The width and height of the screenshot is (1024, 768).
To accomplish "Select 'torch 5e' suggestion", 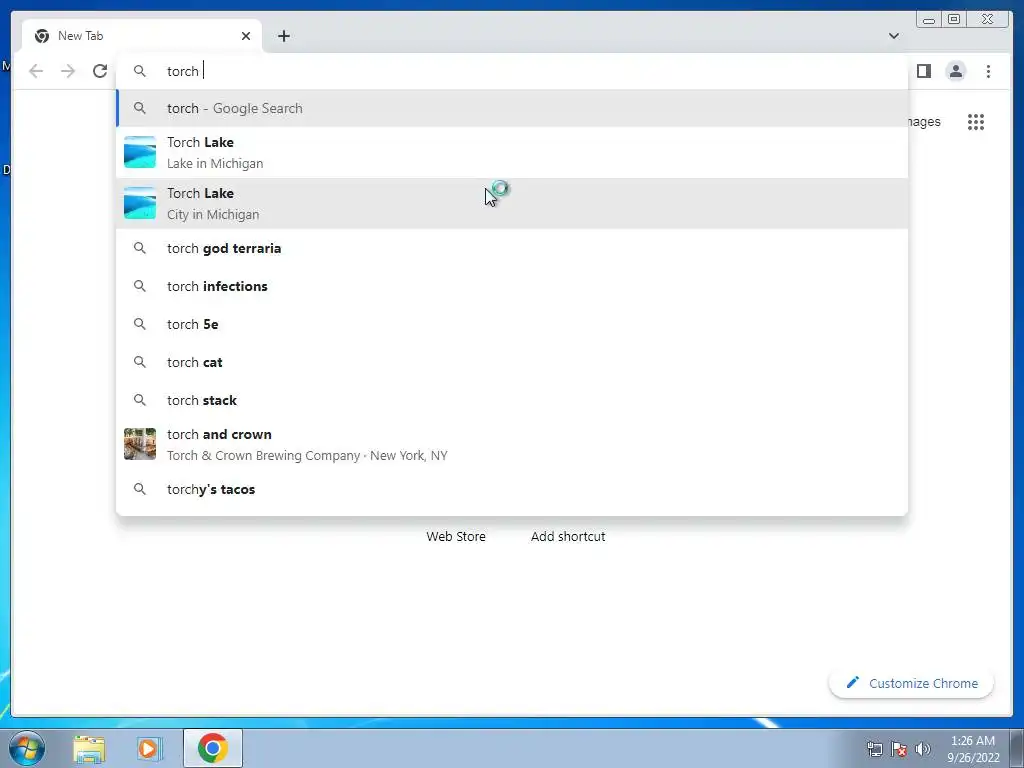I will click(512, 324).
